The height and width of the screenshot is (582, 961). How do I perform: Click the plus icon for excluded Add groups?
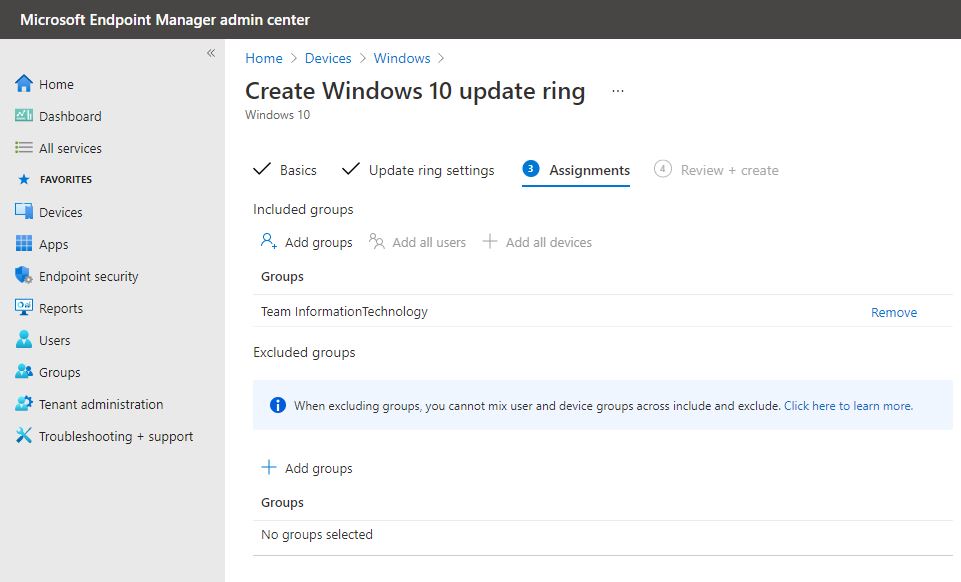point(268,467)
